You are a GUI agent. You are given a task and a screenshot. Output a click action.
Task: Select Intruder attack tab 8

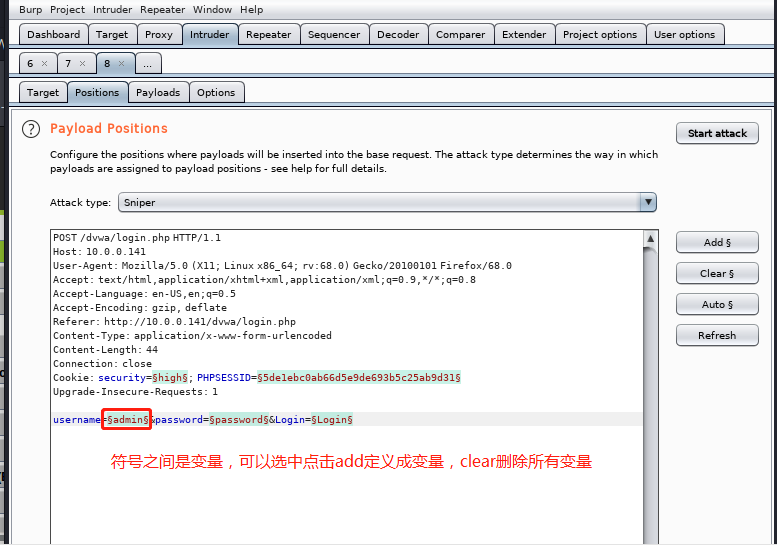click(x=107, y=63)
